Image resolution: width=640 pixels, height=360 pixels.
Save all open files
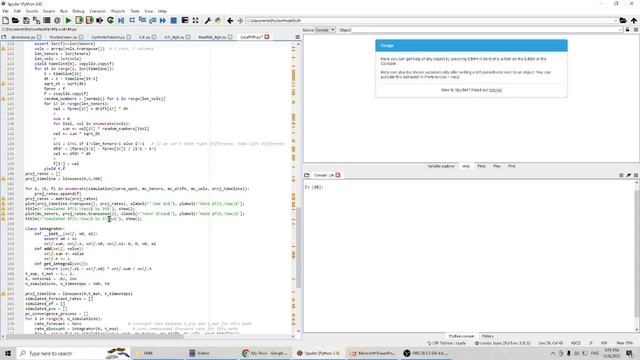click(x=36, y=20)
